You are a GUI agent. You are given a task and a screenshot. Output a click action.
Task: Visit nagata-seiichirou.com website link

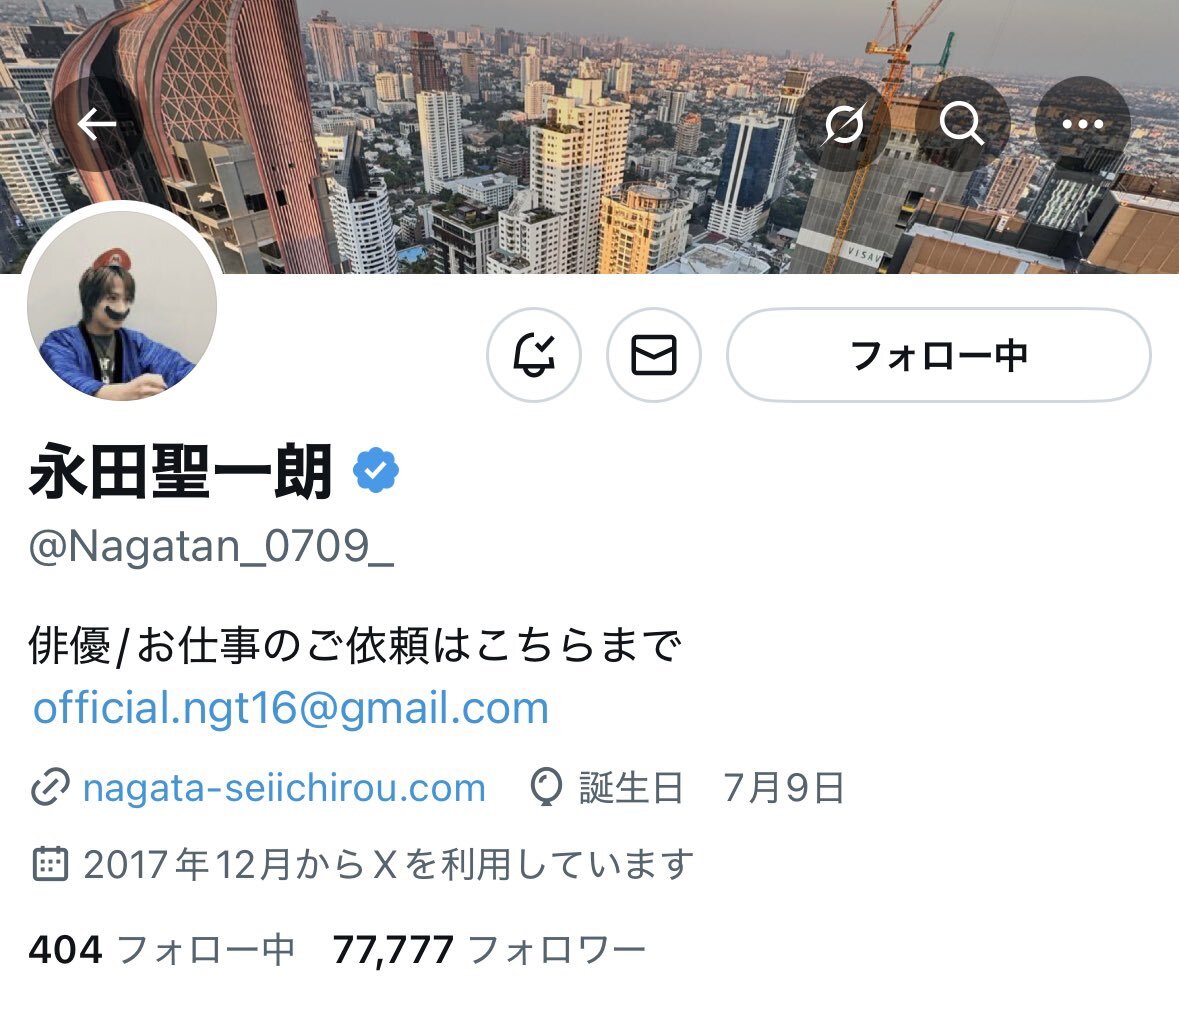(284, 788)
